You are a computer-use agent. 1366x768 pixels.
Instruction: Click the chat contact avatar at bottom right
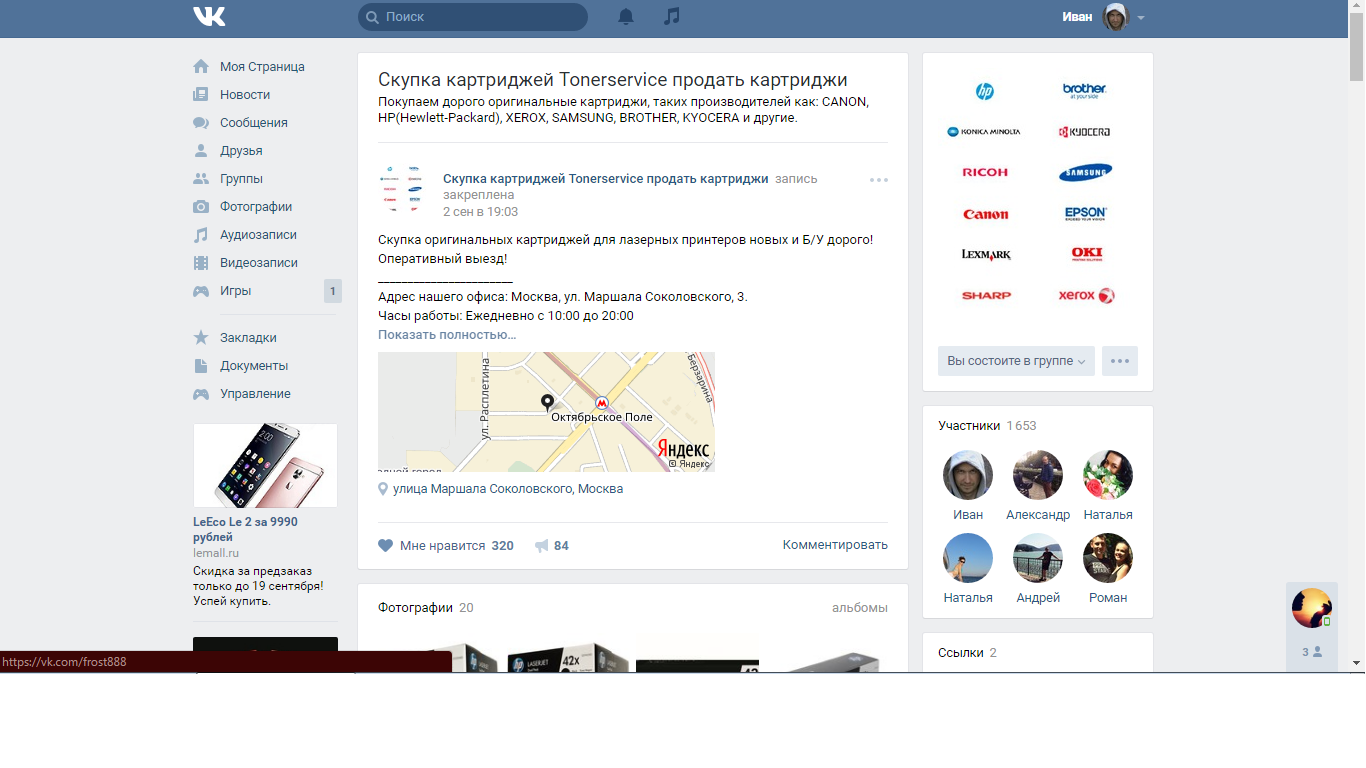click(x=1312, y=608)
